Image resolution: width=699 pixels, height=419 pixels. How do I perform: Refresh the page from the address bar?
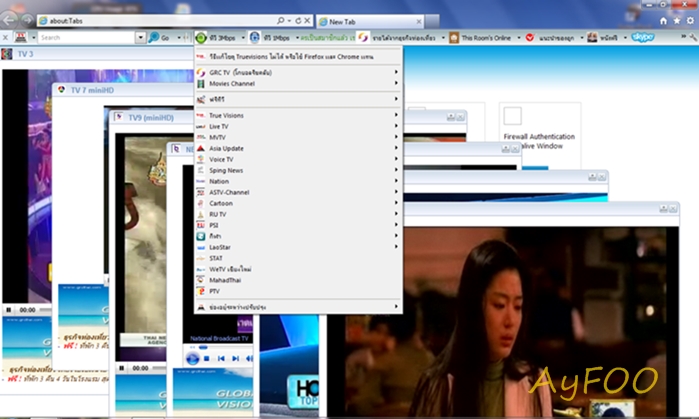(298, 21)
